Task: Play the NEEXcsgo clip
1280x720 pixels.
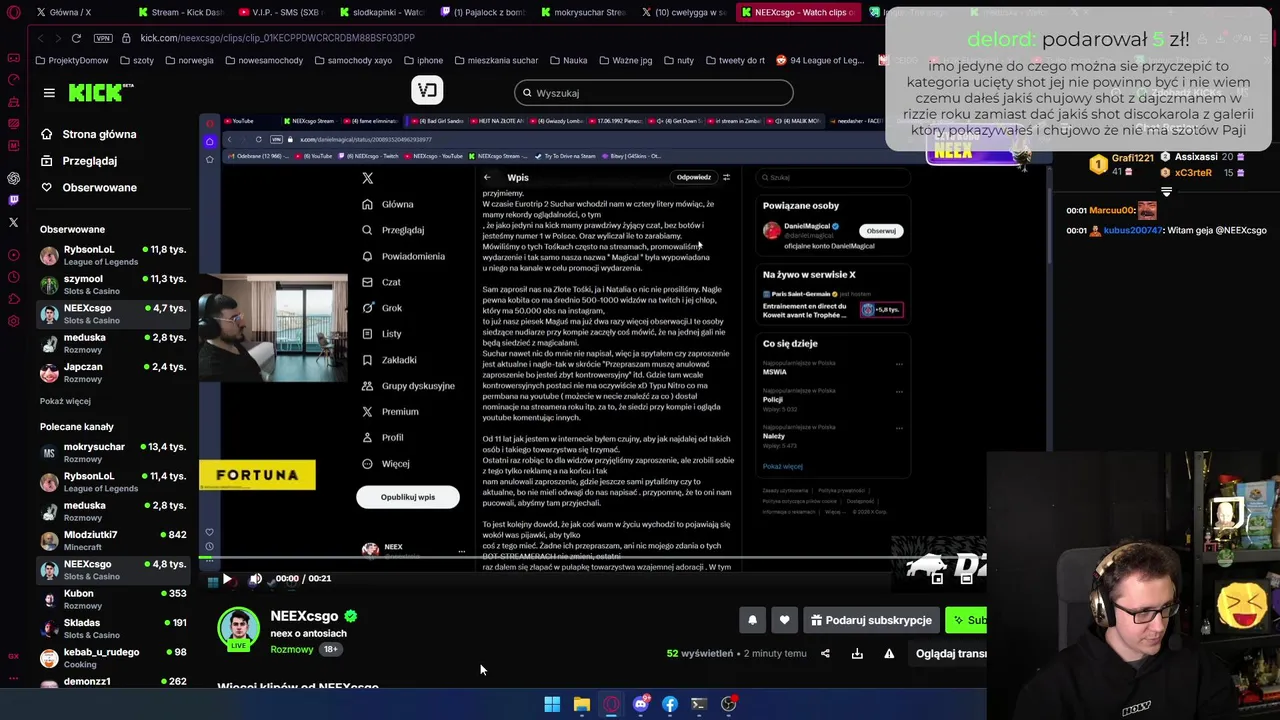Action: pos(227,579)
